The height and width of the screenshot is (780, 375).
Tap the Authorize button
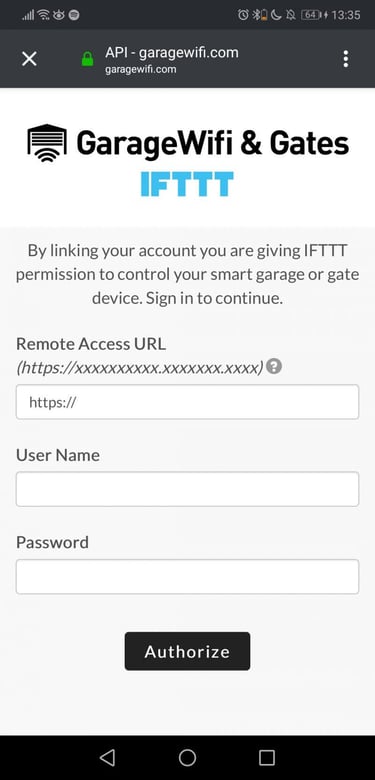coord(188,651)
